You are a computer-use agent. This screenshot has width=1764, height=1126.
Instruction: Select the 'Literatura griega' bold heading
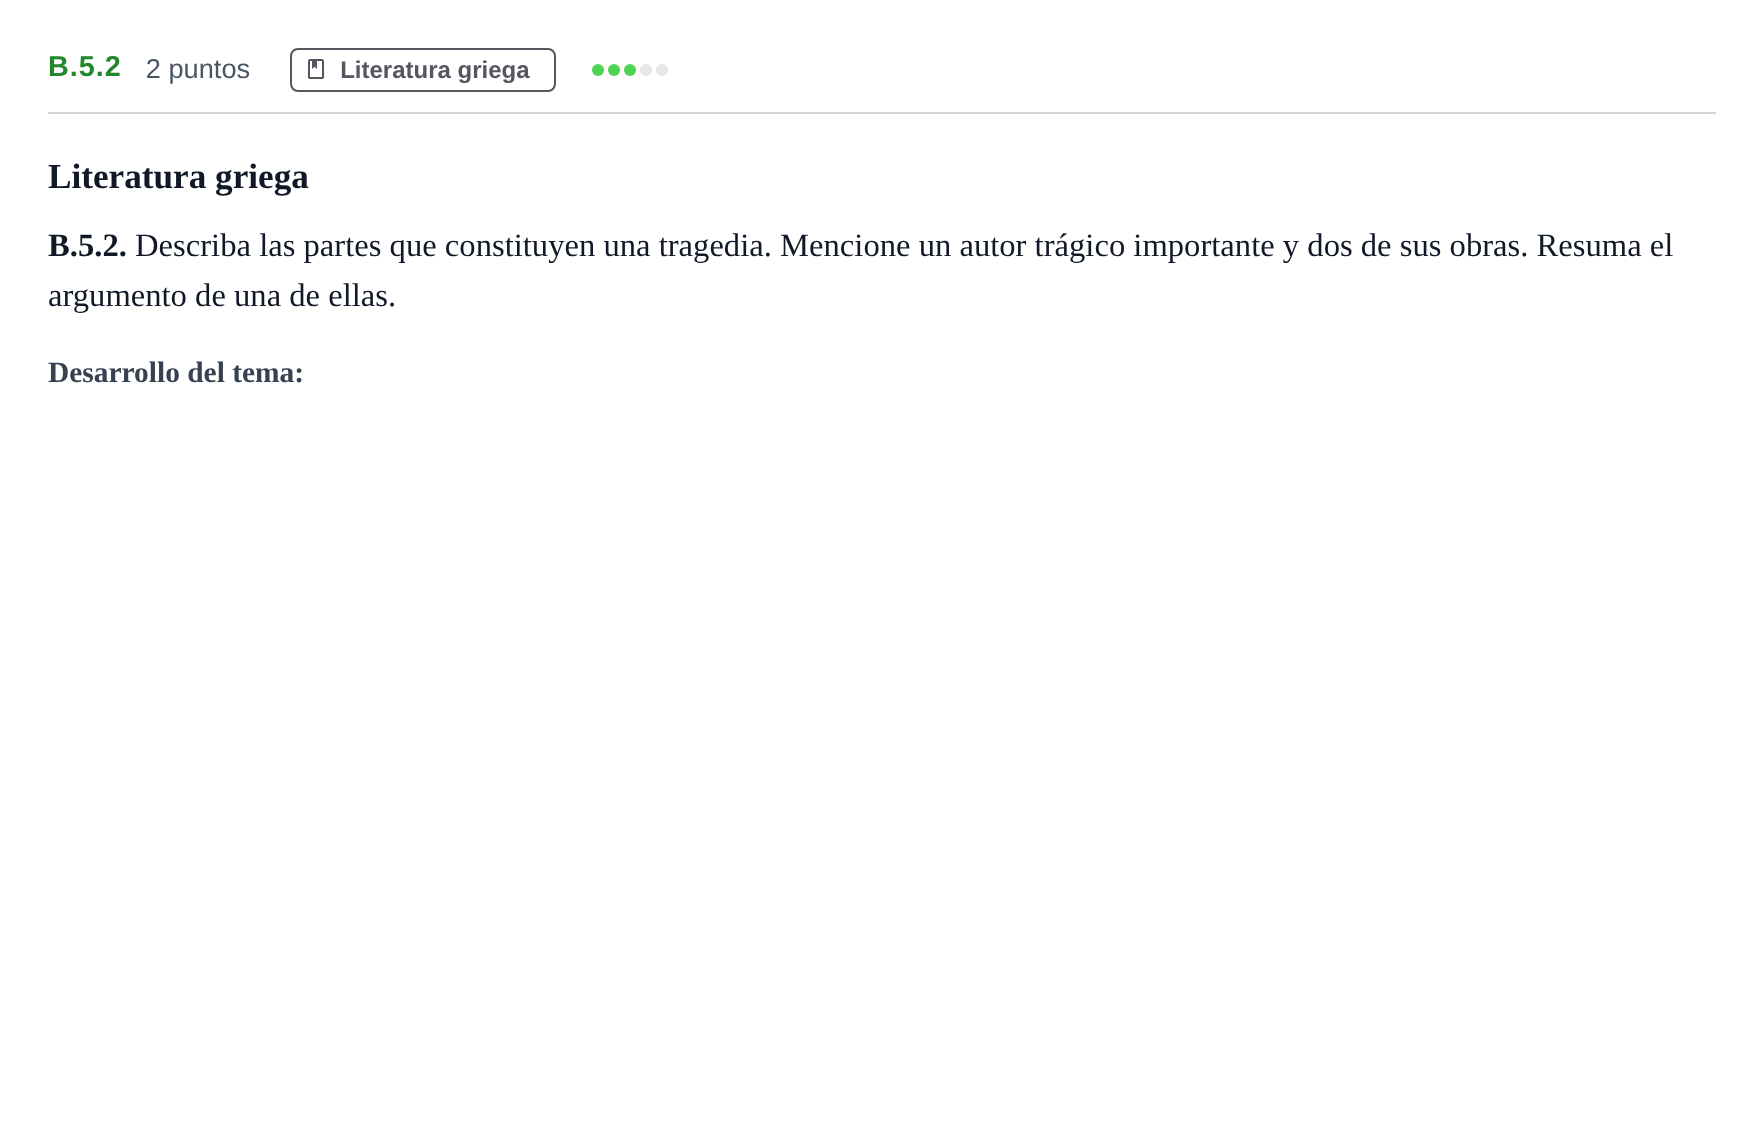pos(178,177)
